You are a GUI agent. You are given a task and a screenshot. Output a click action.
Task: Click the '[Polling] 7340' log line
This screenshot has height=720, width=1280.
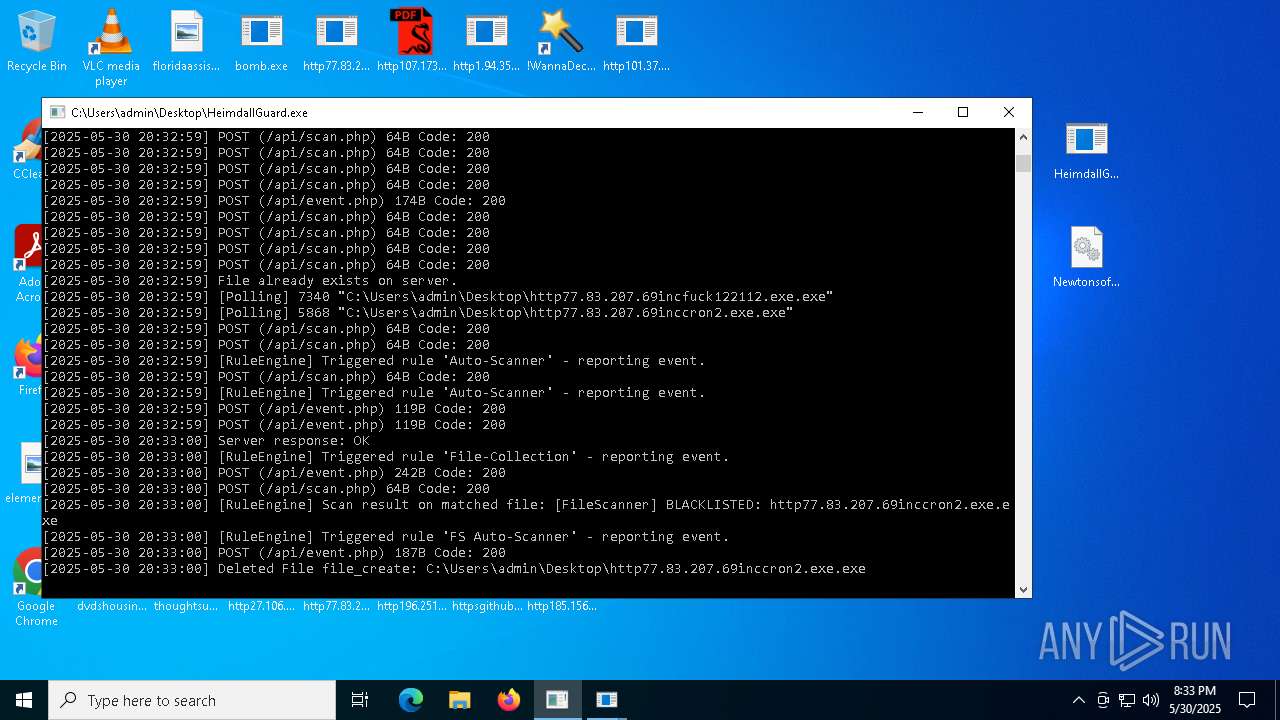coord(438,297)
